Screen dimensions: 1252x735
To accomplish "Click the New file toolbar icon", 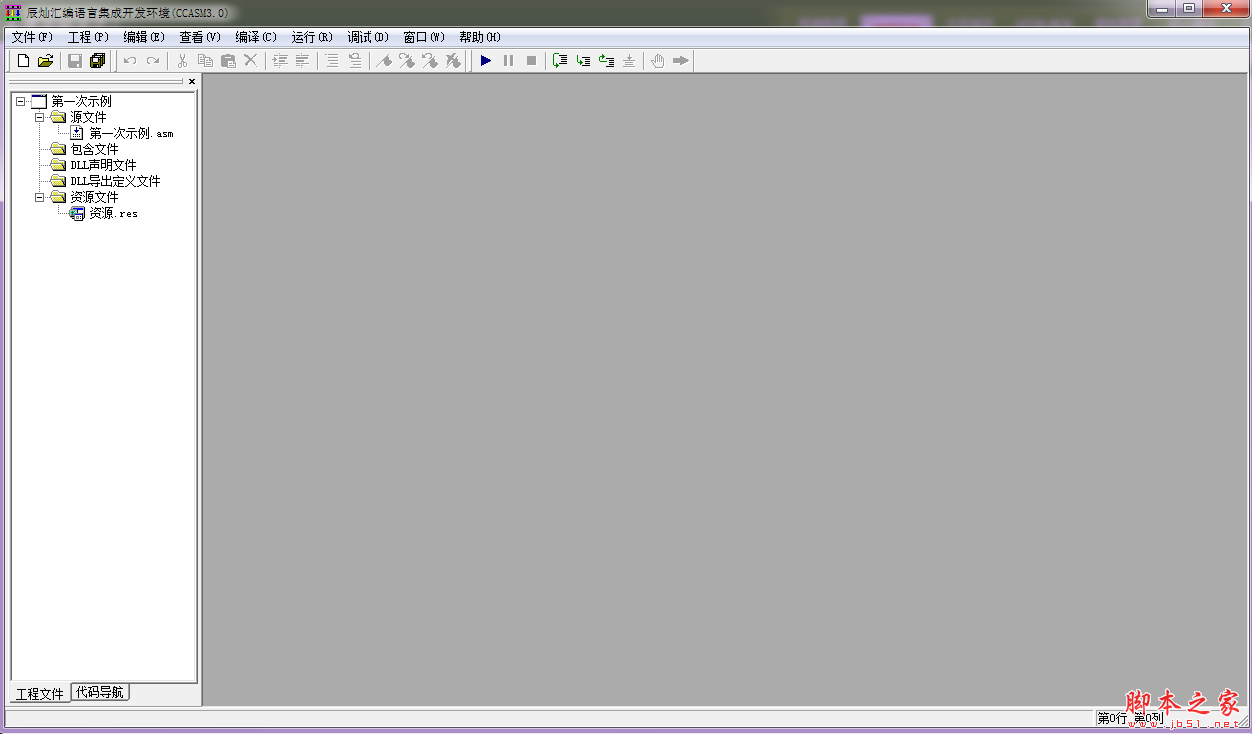I will pos(23,61).
